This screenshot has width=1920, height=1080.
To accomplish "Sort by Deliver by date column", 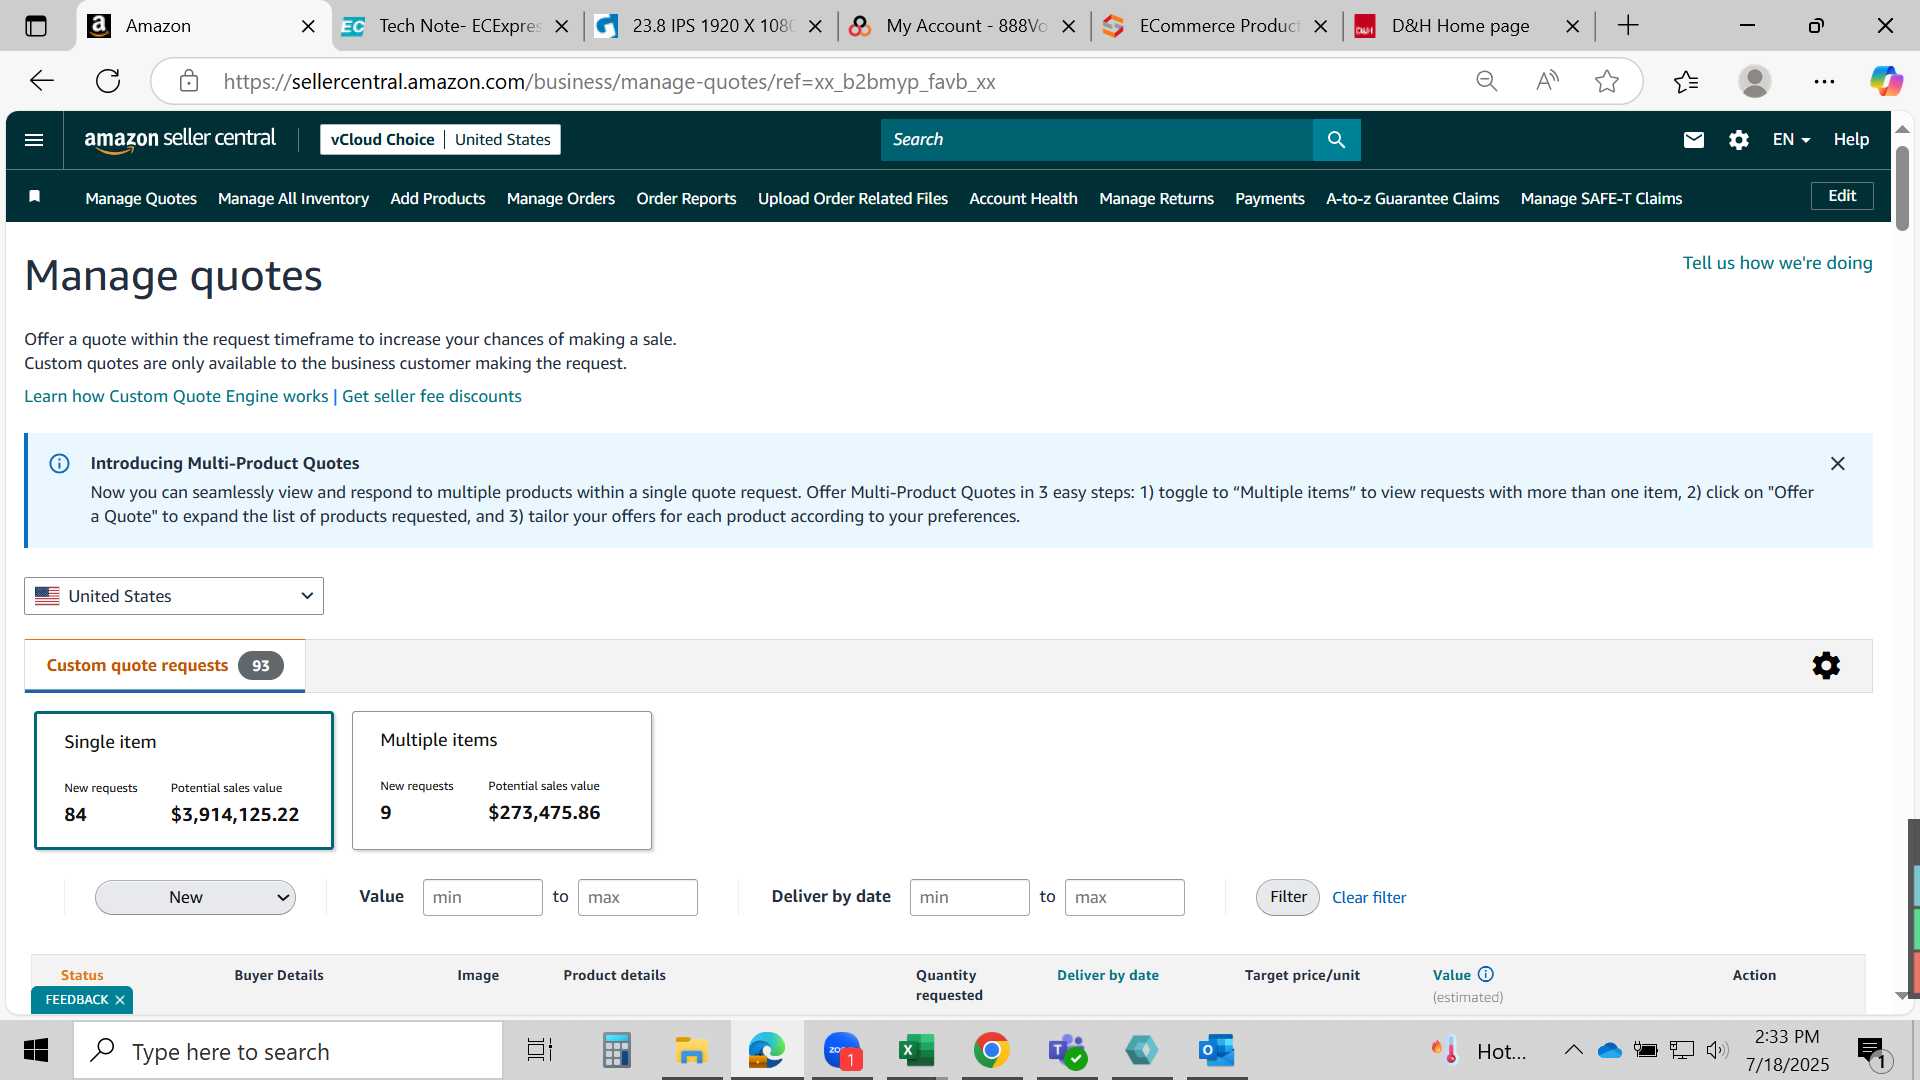I will (x=1108, y=975).
